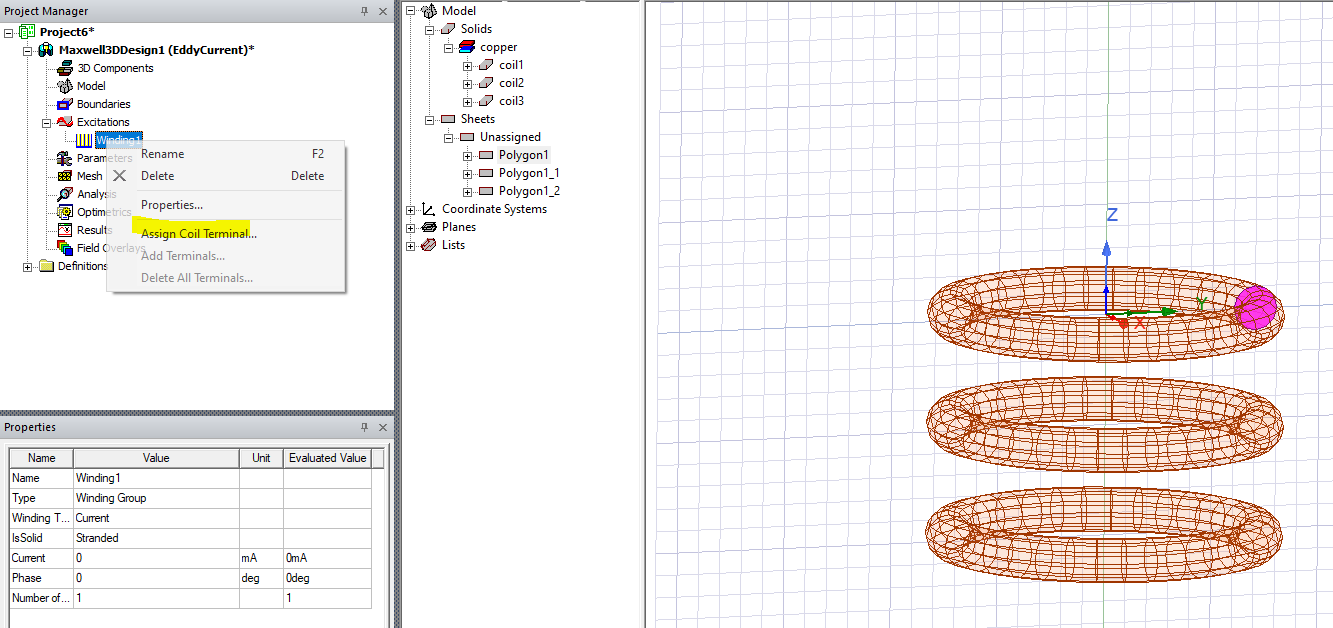This screenshot has height=628, width=1333.
Task: Choose Rename from context menu
Action: point(226,154)
